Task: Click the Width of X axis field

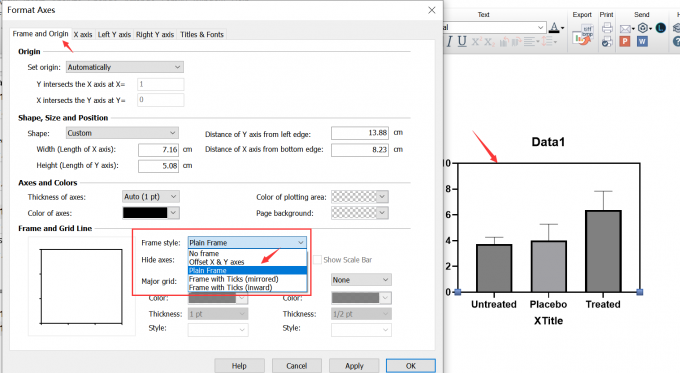Action: 158,150
